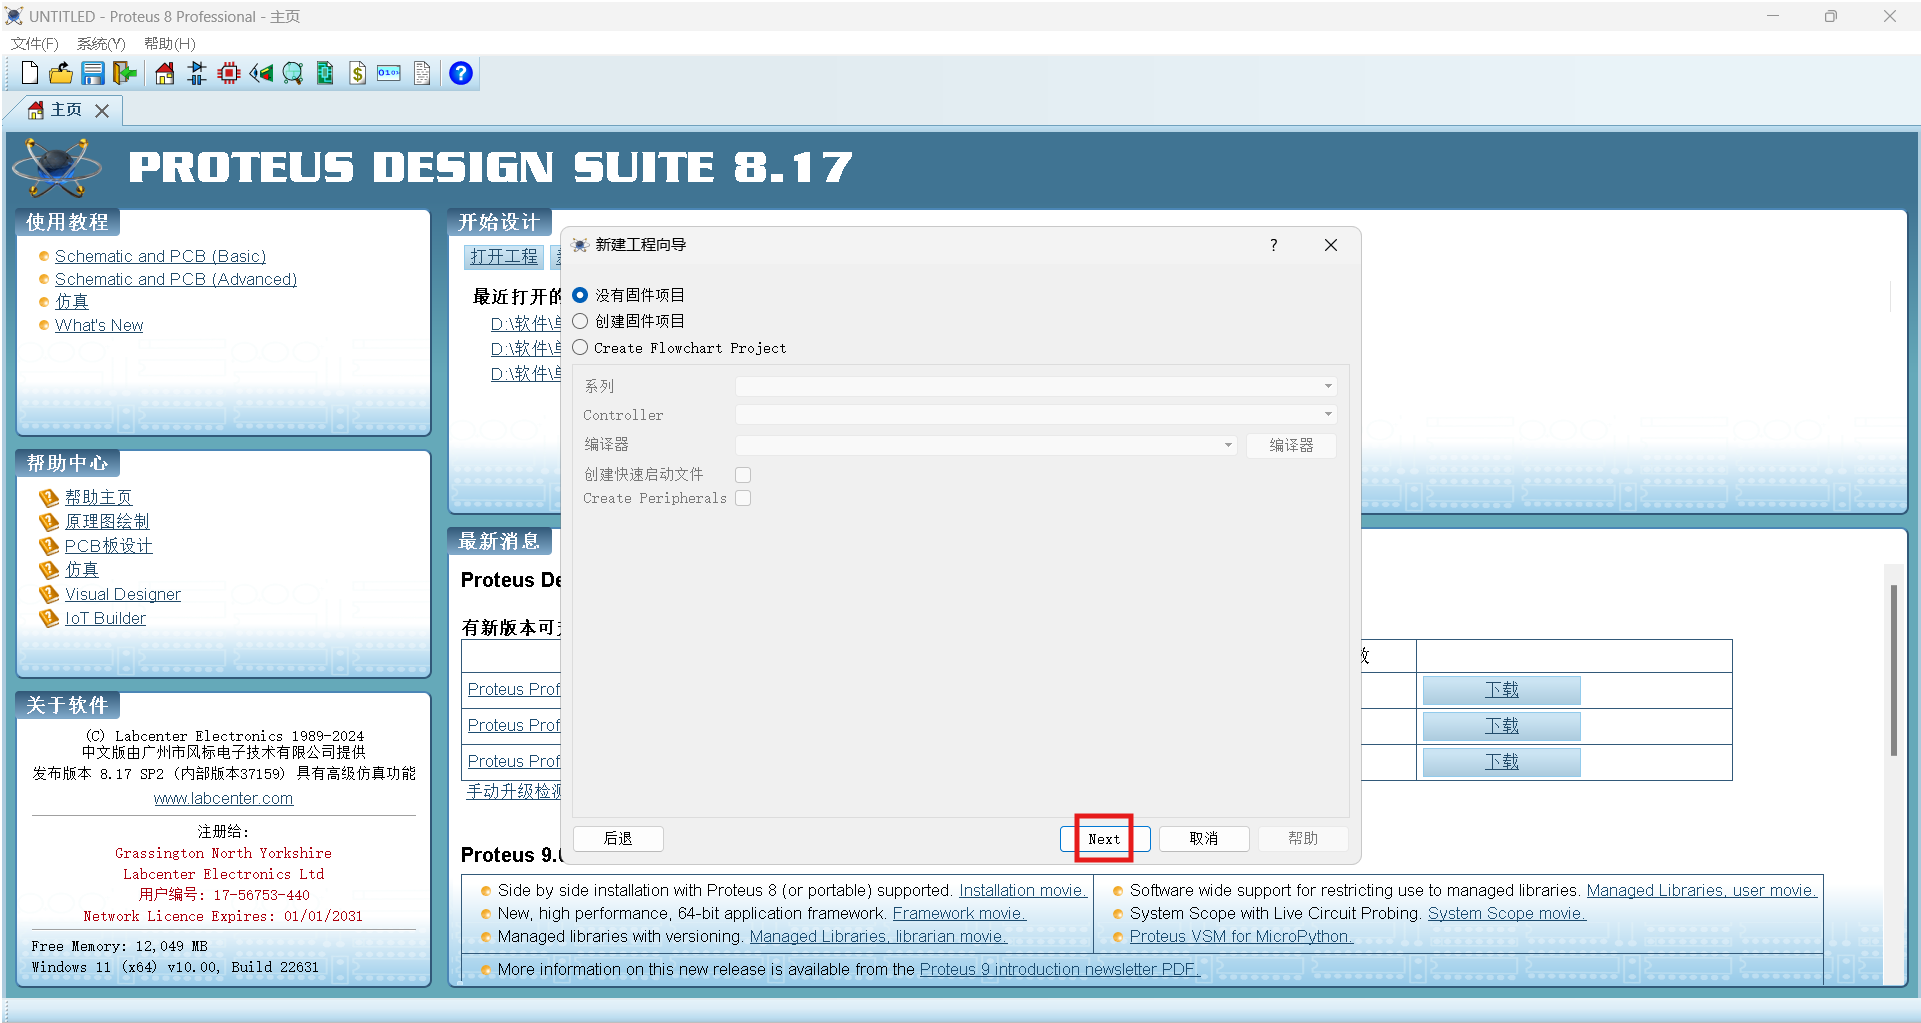Click book icon beside Visual Designer
The height and width of the screenshot is (1023, 1921).
pos(49,594)
